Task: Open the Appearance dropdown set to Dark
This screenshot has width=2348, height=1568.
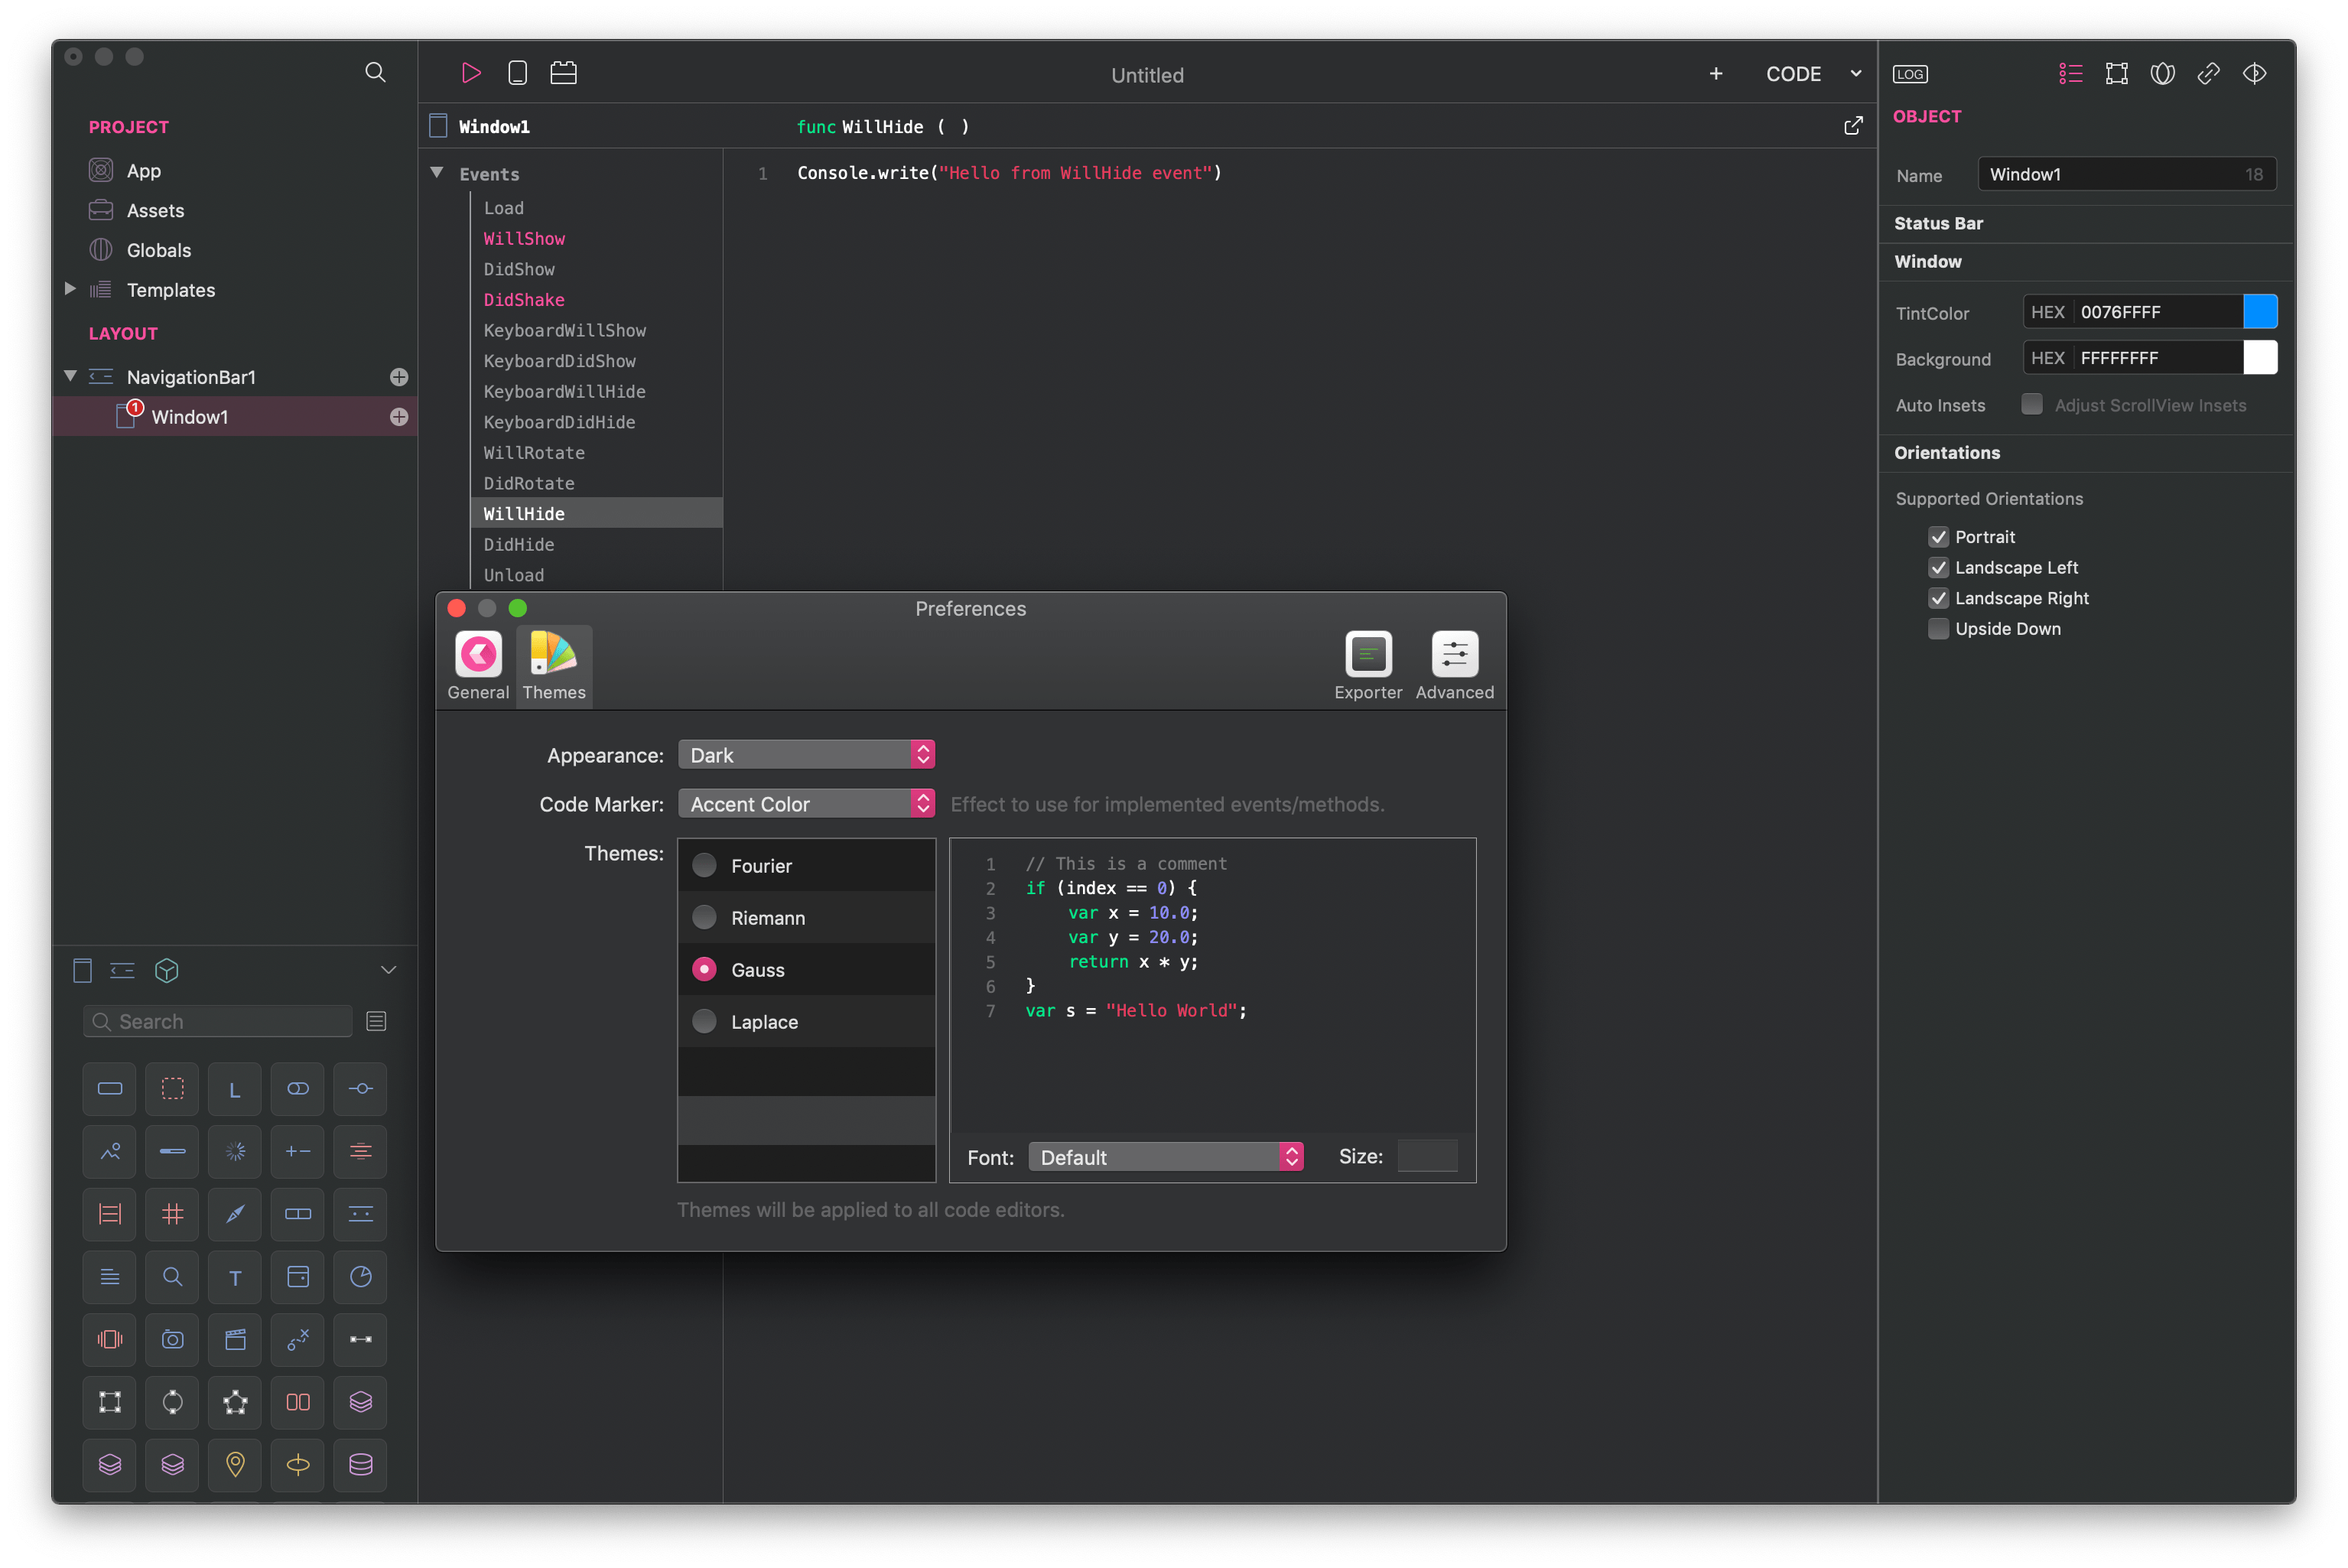Action: coord(806,755)
